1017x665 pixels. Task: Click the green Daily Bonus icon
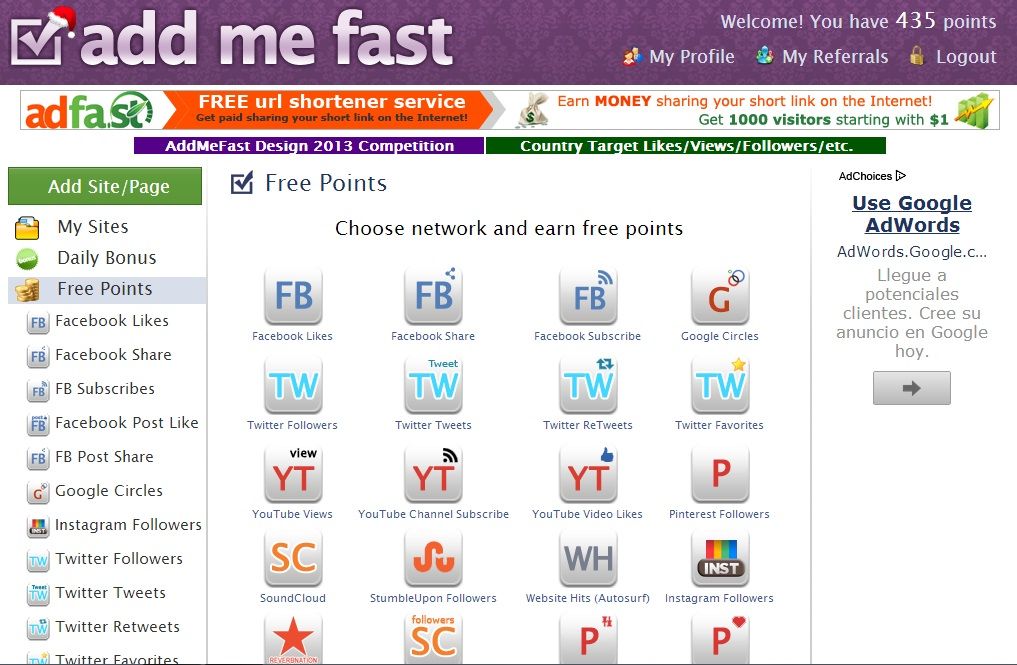click(x=27, y=259)
